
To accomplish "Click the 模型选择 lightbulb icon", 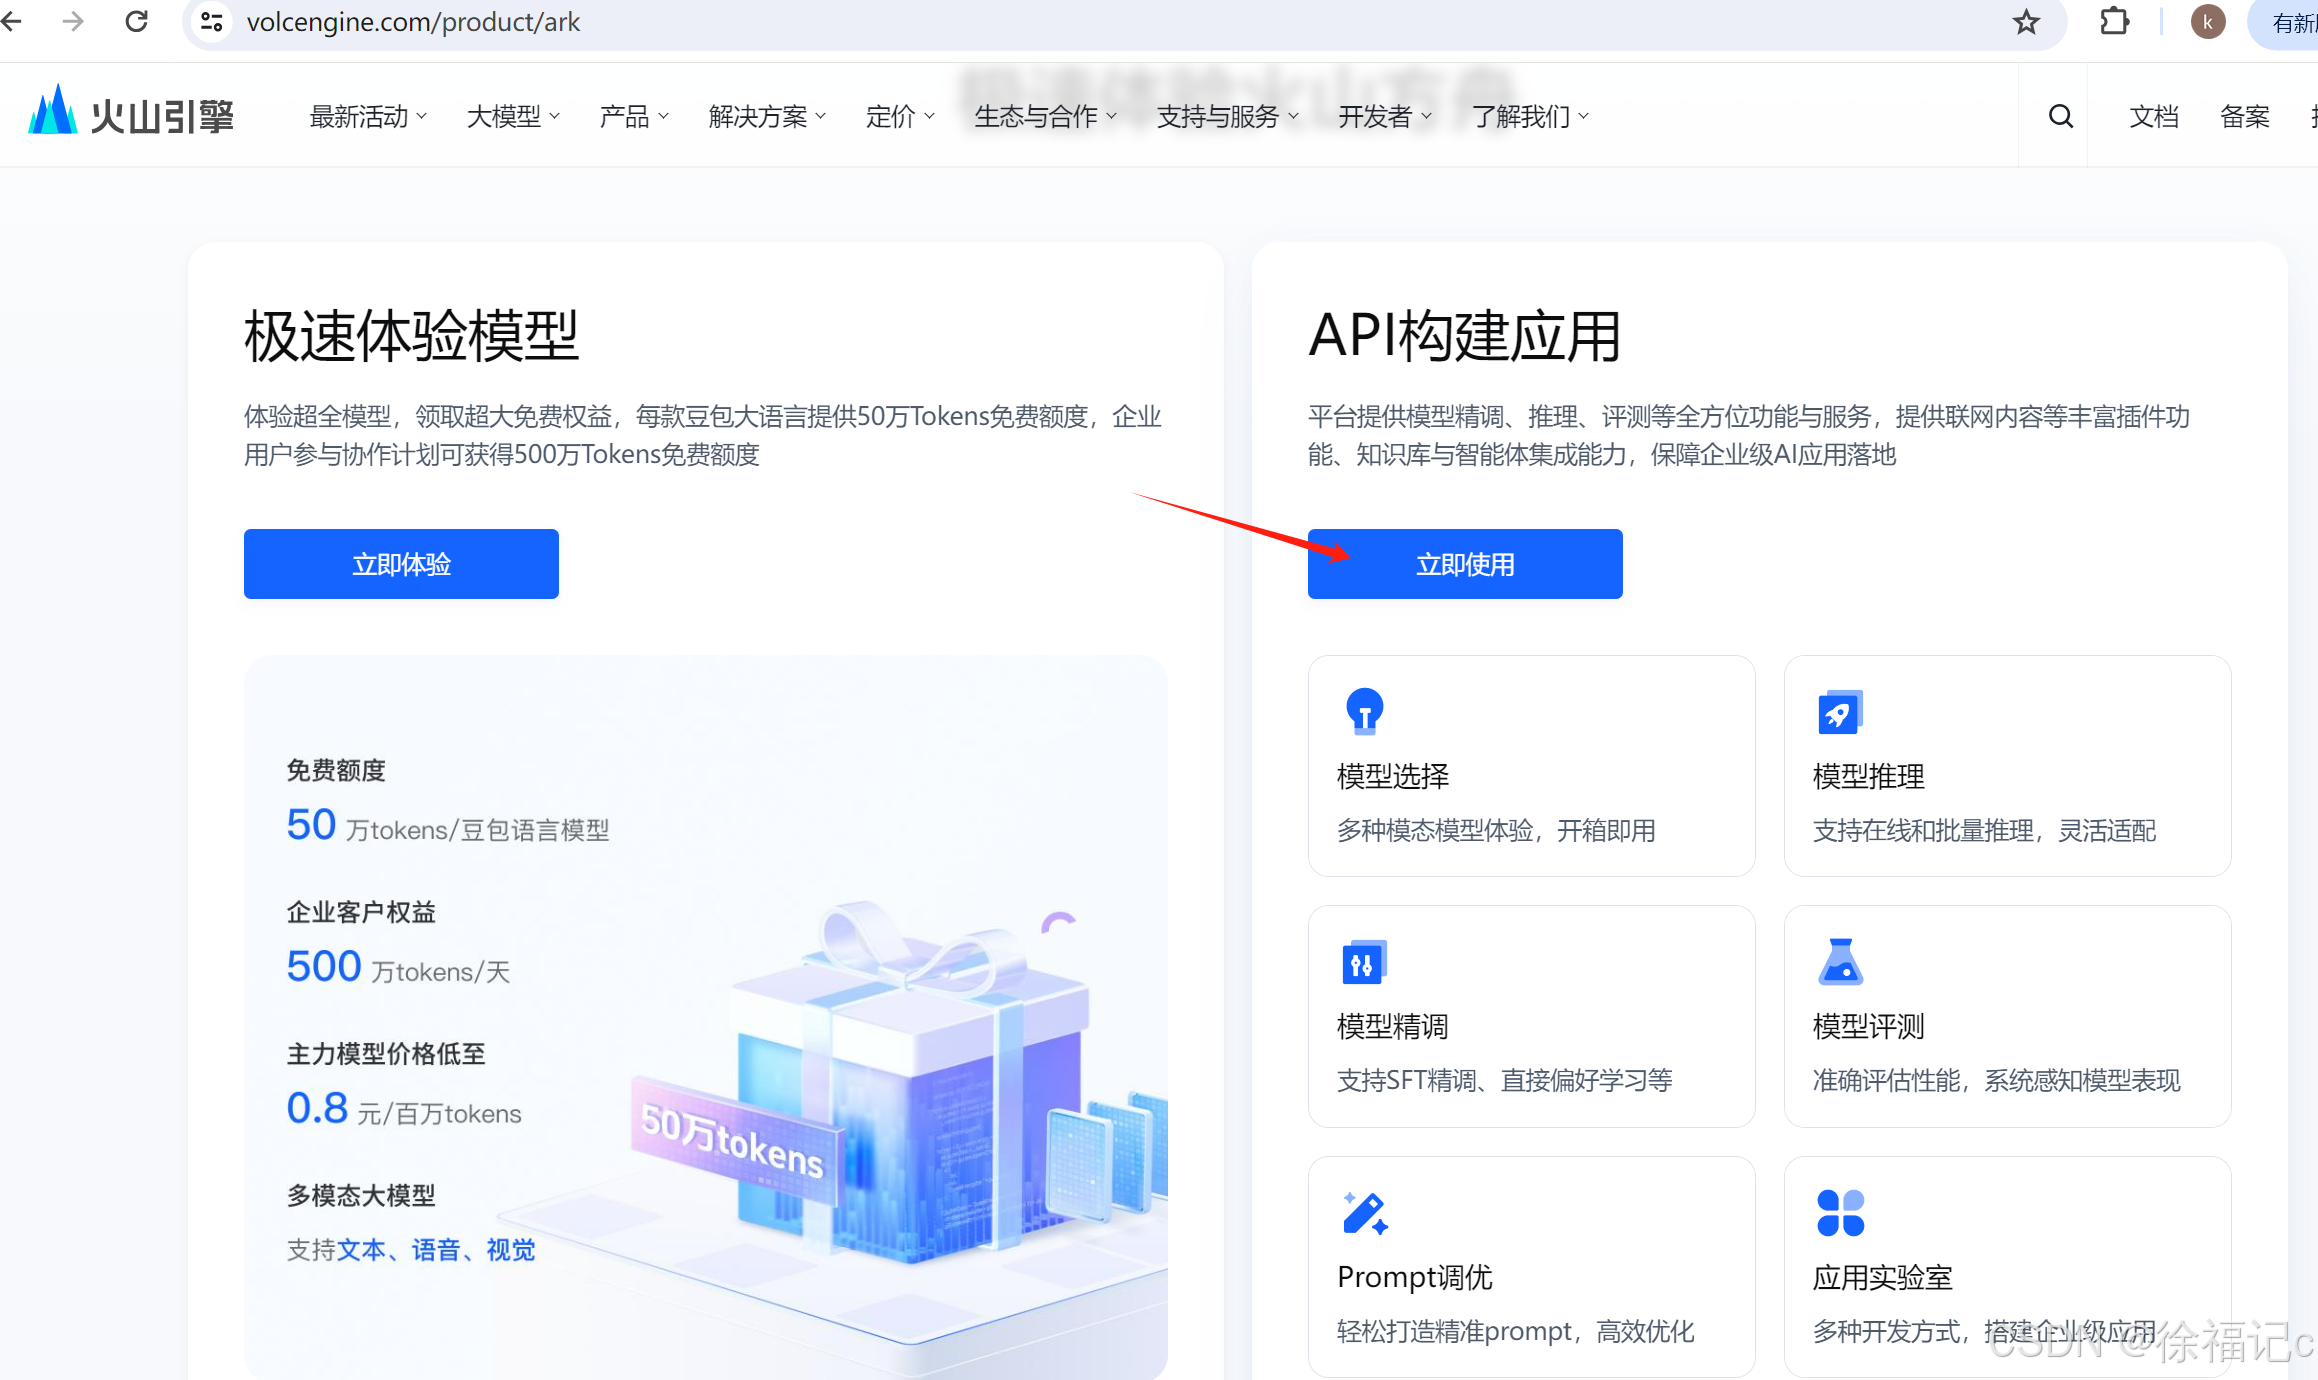I will pos(1364,711).
